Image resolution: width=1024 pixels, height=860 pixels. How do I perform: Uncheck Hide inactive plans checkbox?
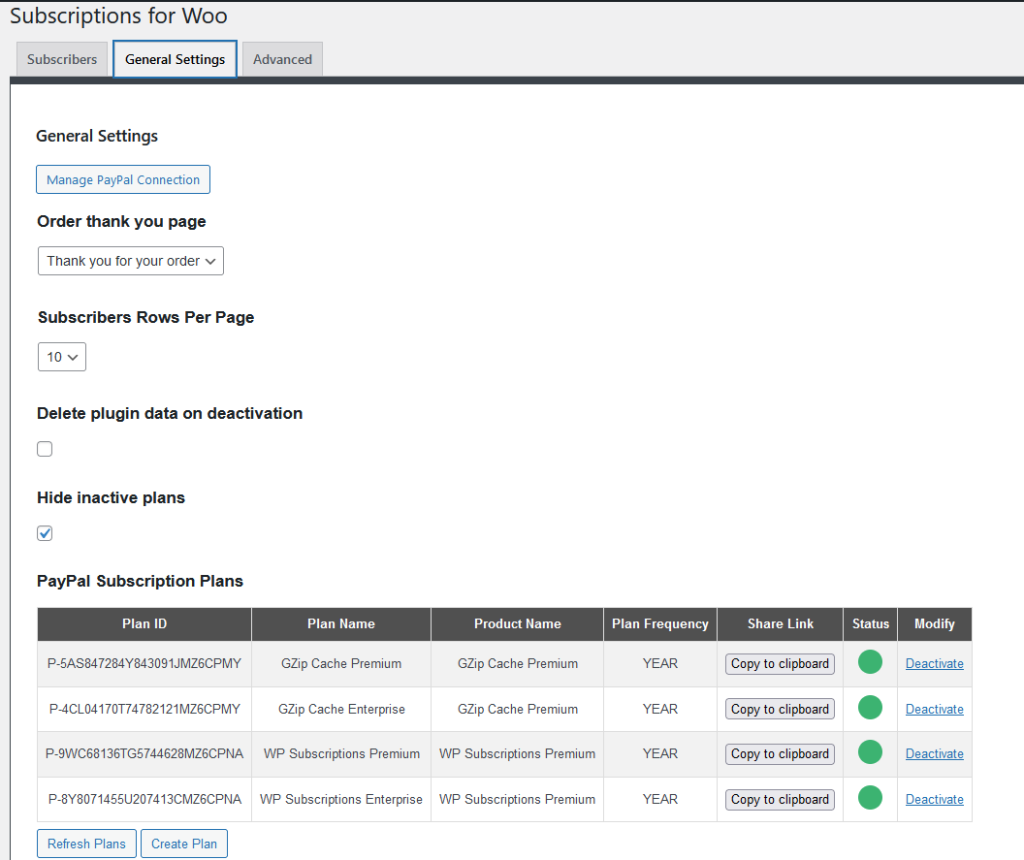tap(44, 534)
